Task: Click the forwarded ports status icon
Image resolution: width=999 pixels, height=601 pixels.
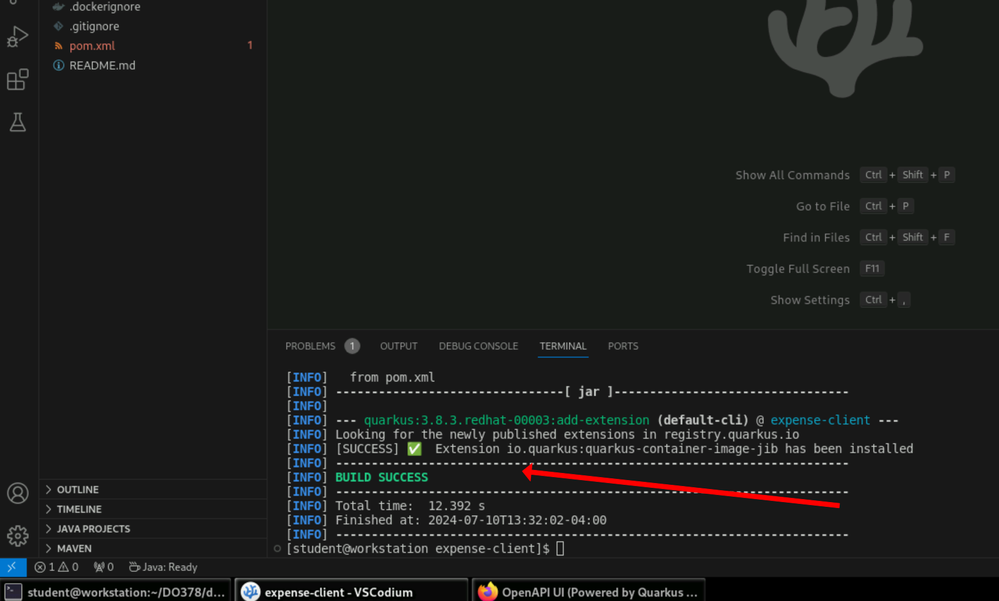Action: point(103,567)
